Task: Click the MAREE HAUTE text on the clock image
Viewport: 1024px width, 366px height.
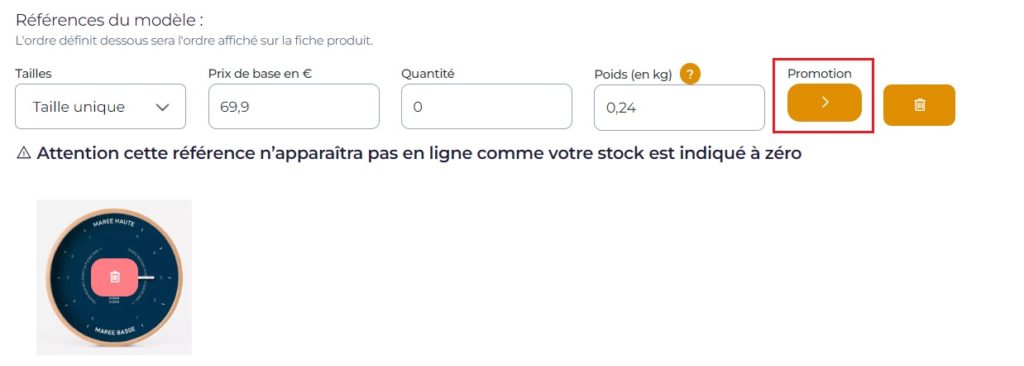Action: (114, 223)
